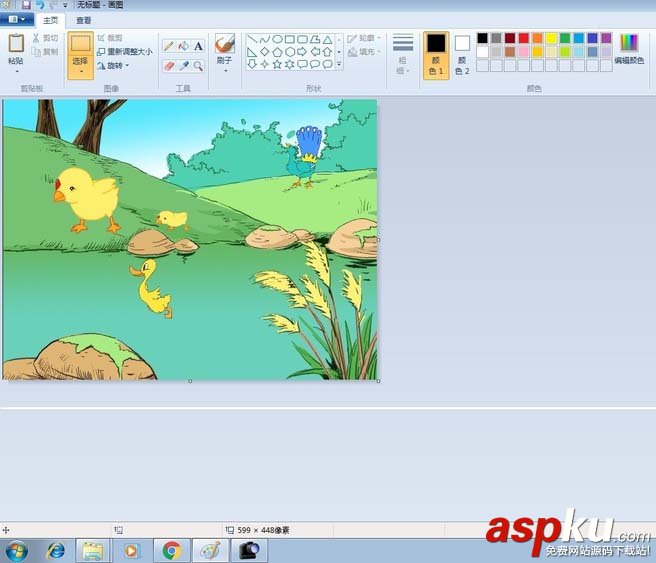
Task: Open Internet Explorer from taskbar
Action: click(x=56, y=550)
